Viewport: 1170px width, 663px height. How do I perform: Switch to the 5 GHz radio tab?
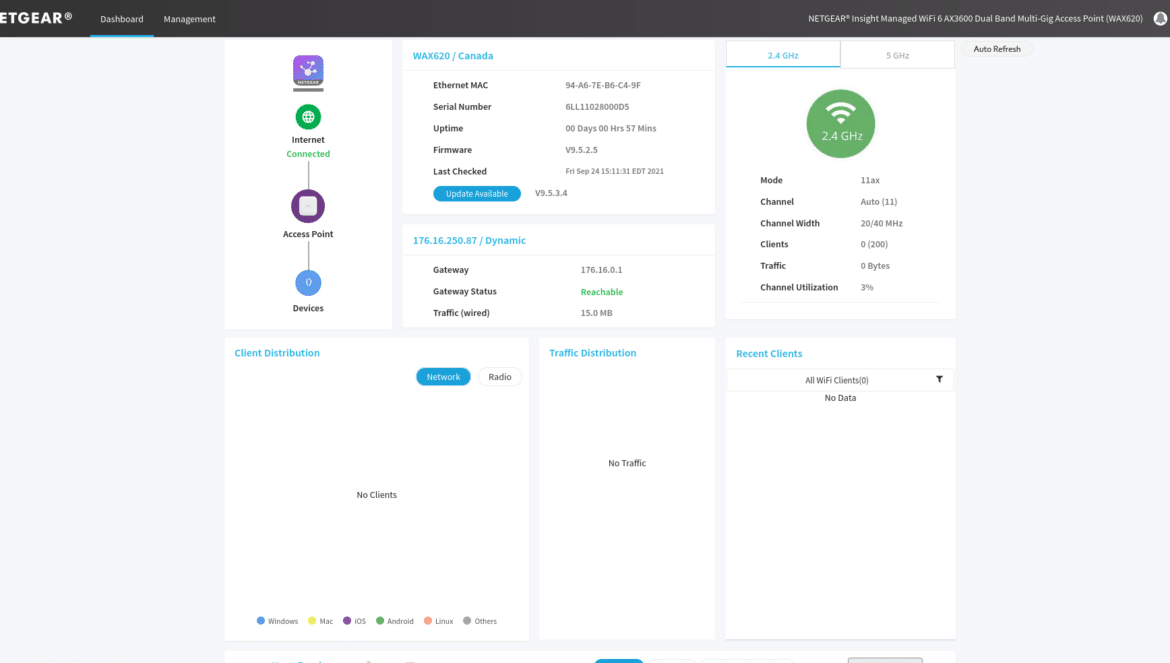897,55
